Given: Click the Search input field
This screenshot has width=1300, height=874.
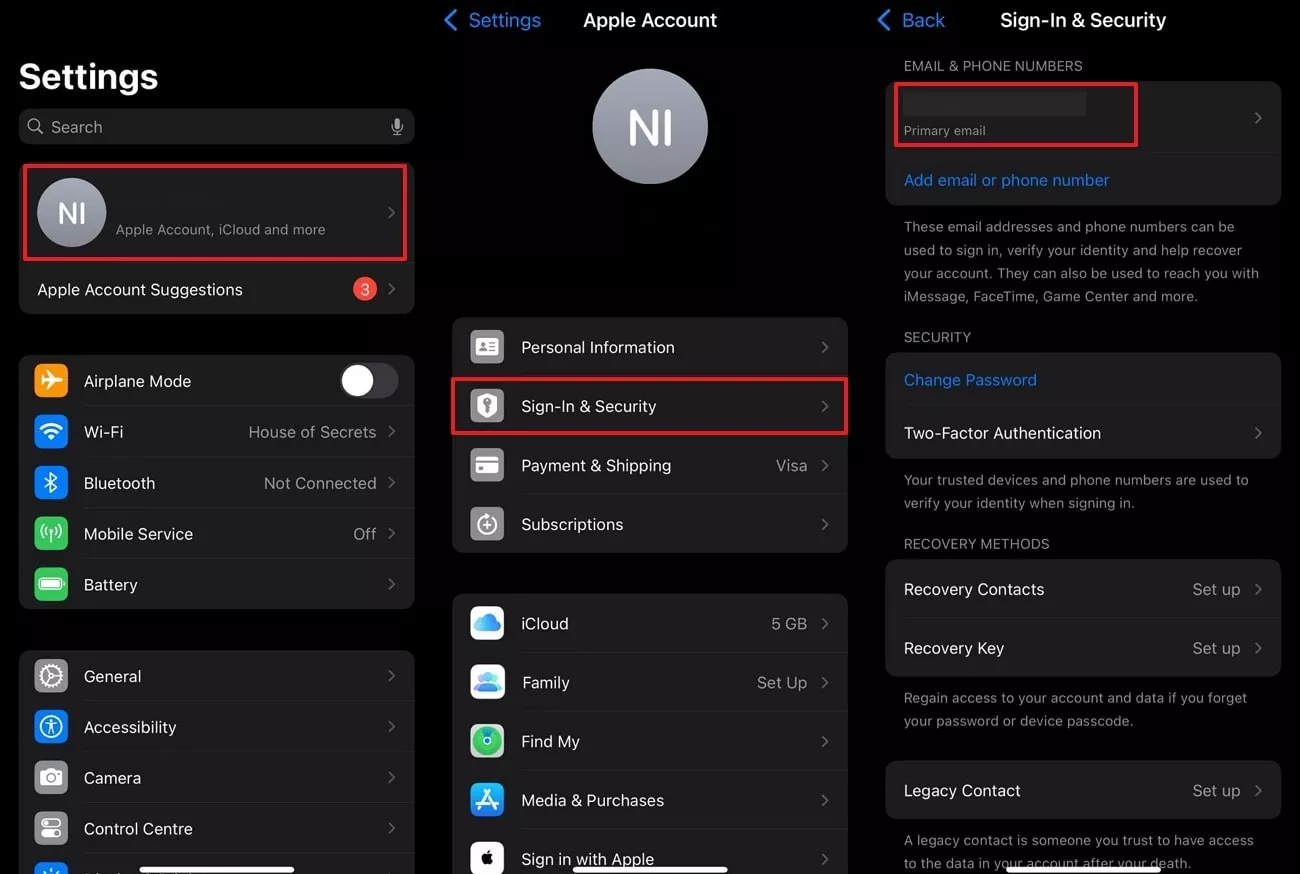Looking at the screenshot, I should 210,127.
